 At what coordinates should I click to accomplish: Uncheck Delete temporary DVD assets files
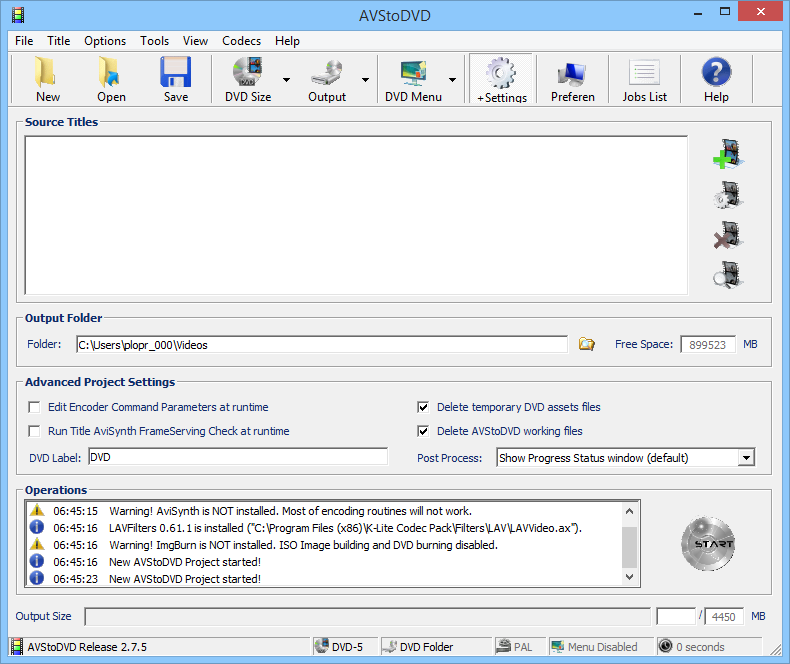423,407
